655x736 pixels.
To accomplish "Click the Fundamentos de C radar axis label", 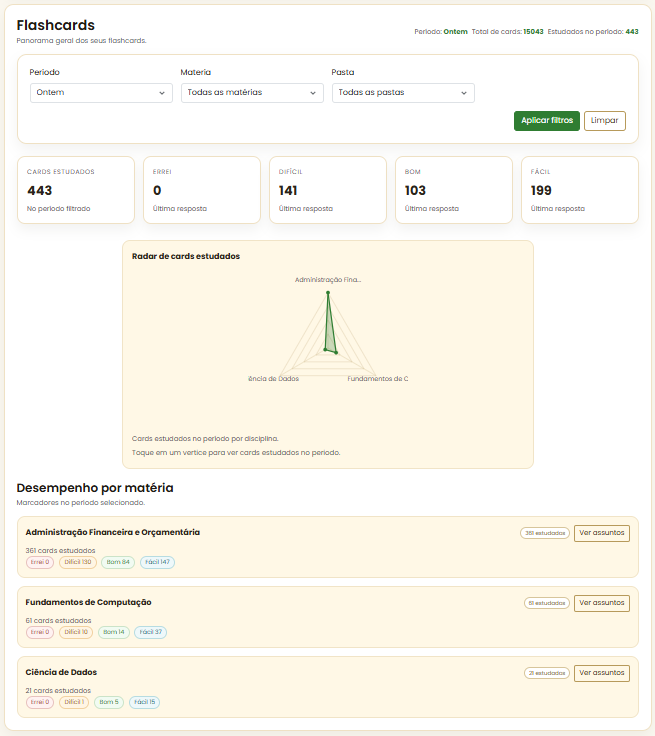I will point(377,379).
